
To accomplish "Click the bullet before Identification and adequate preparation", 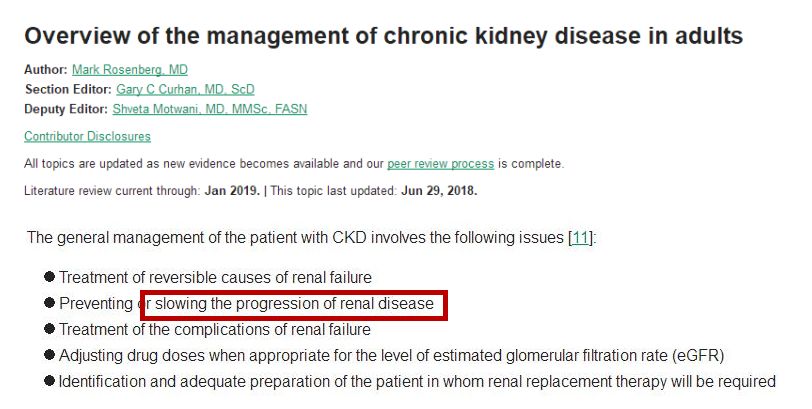I will pyautogui.click(x=49, y=381).
